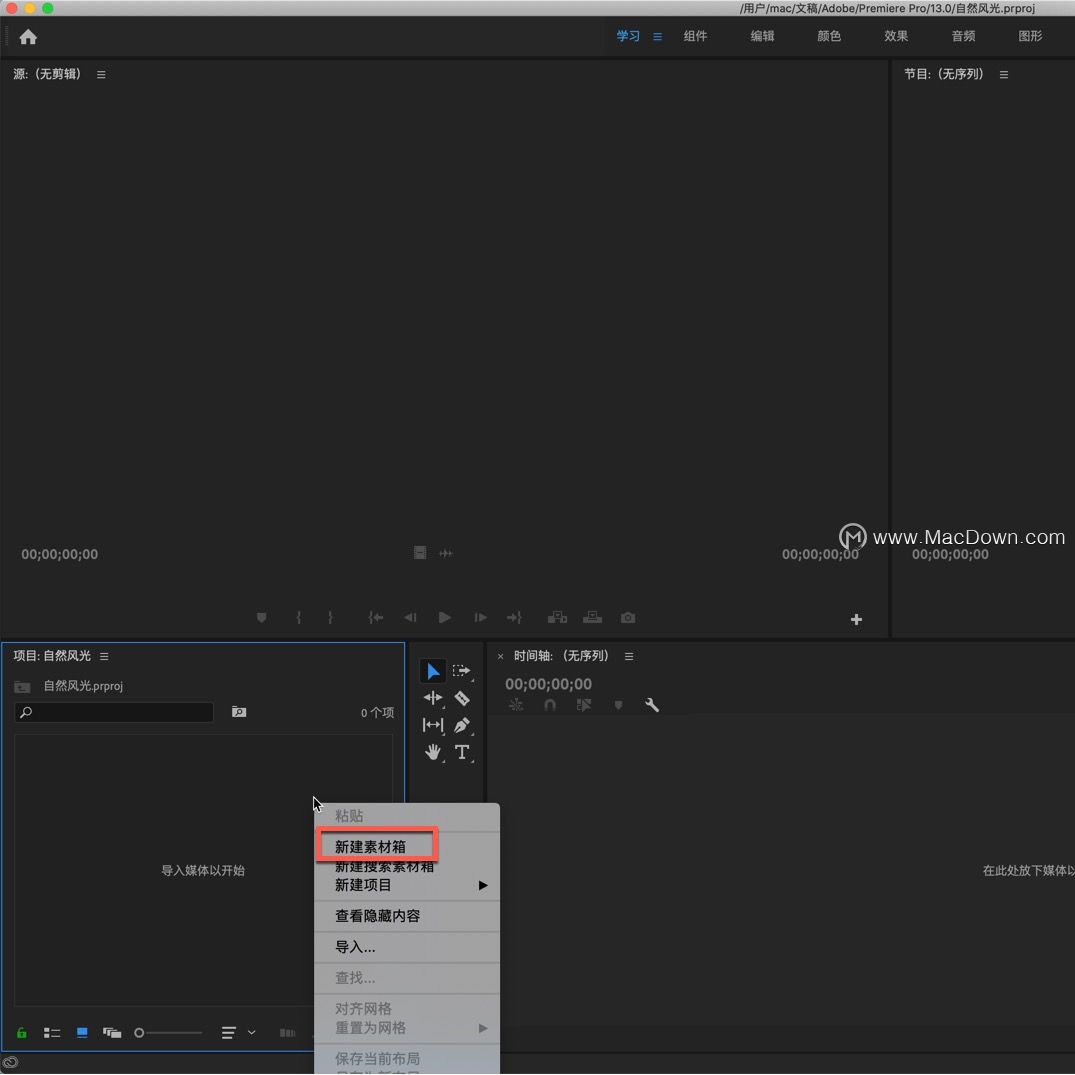Click Export Frame camera icon

628,618
